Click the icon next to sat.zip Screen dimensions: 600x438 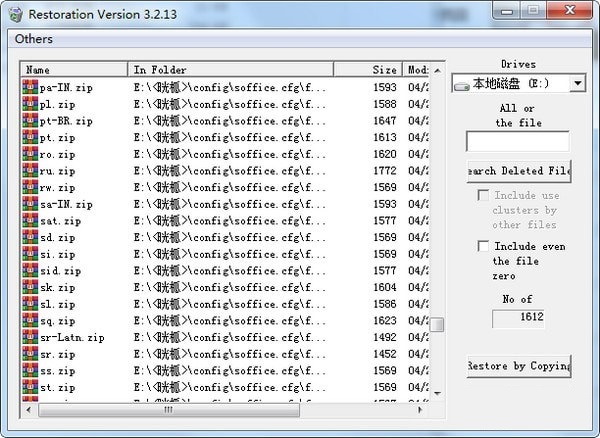(x=29, y=221)
